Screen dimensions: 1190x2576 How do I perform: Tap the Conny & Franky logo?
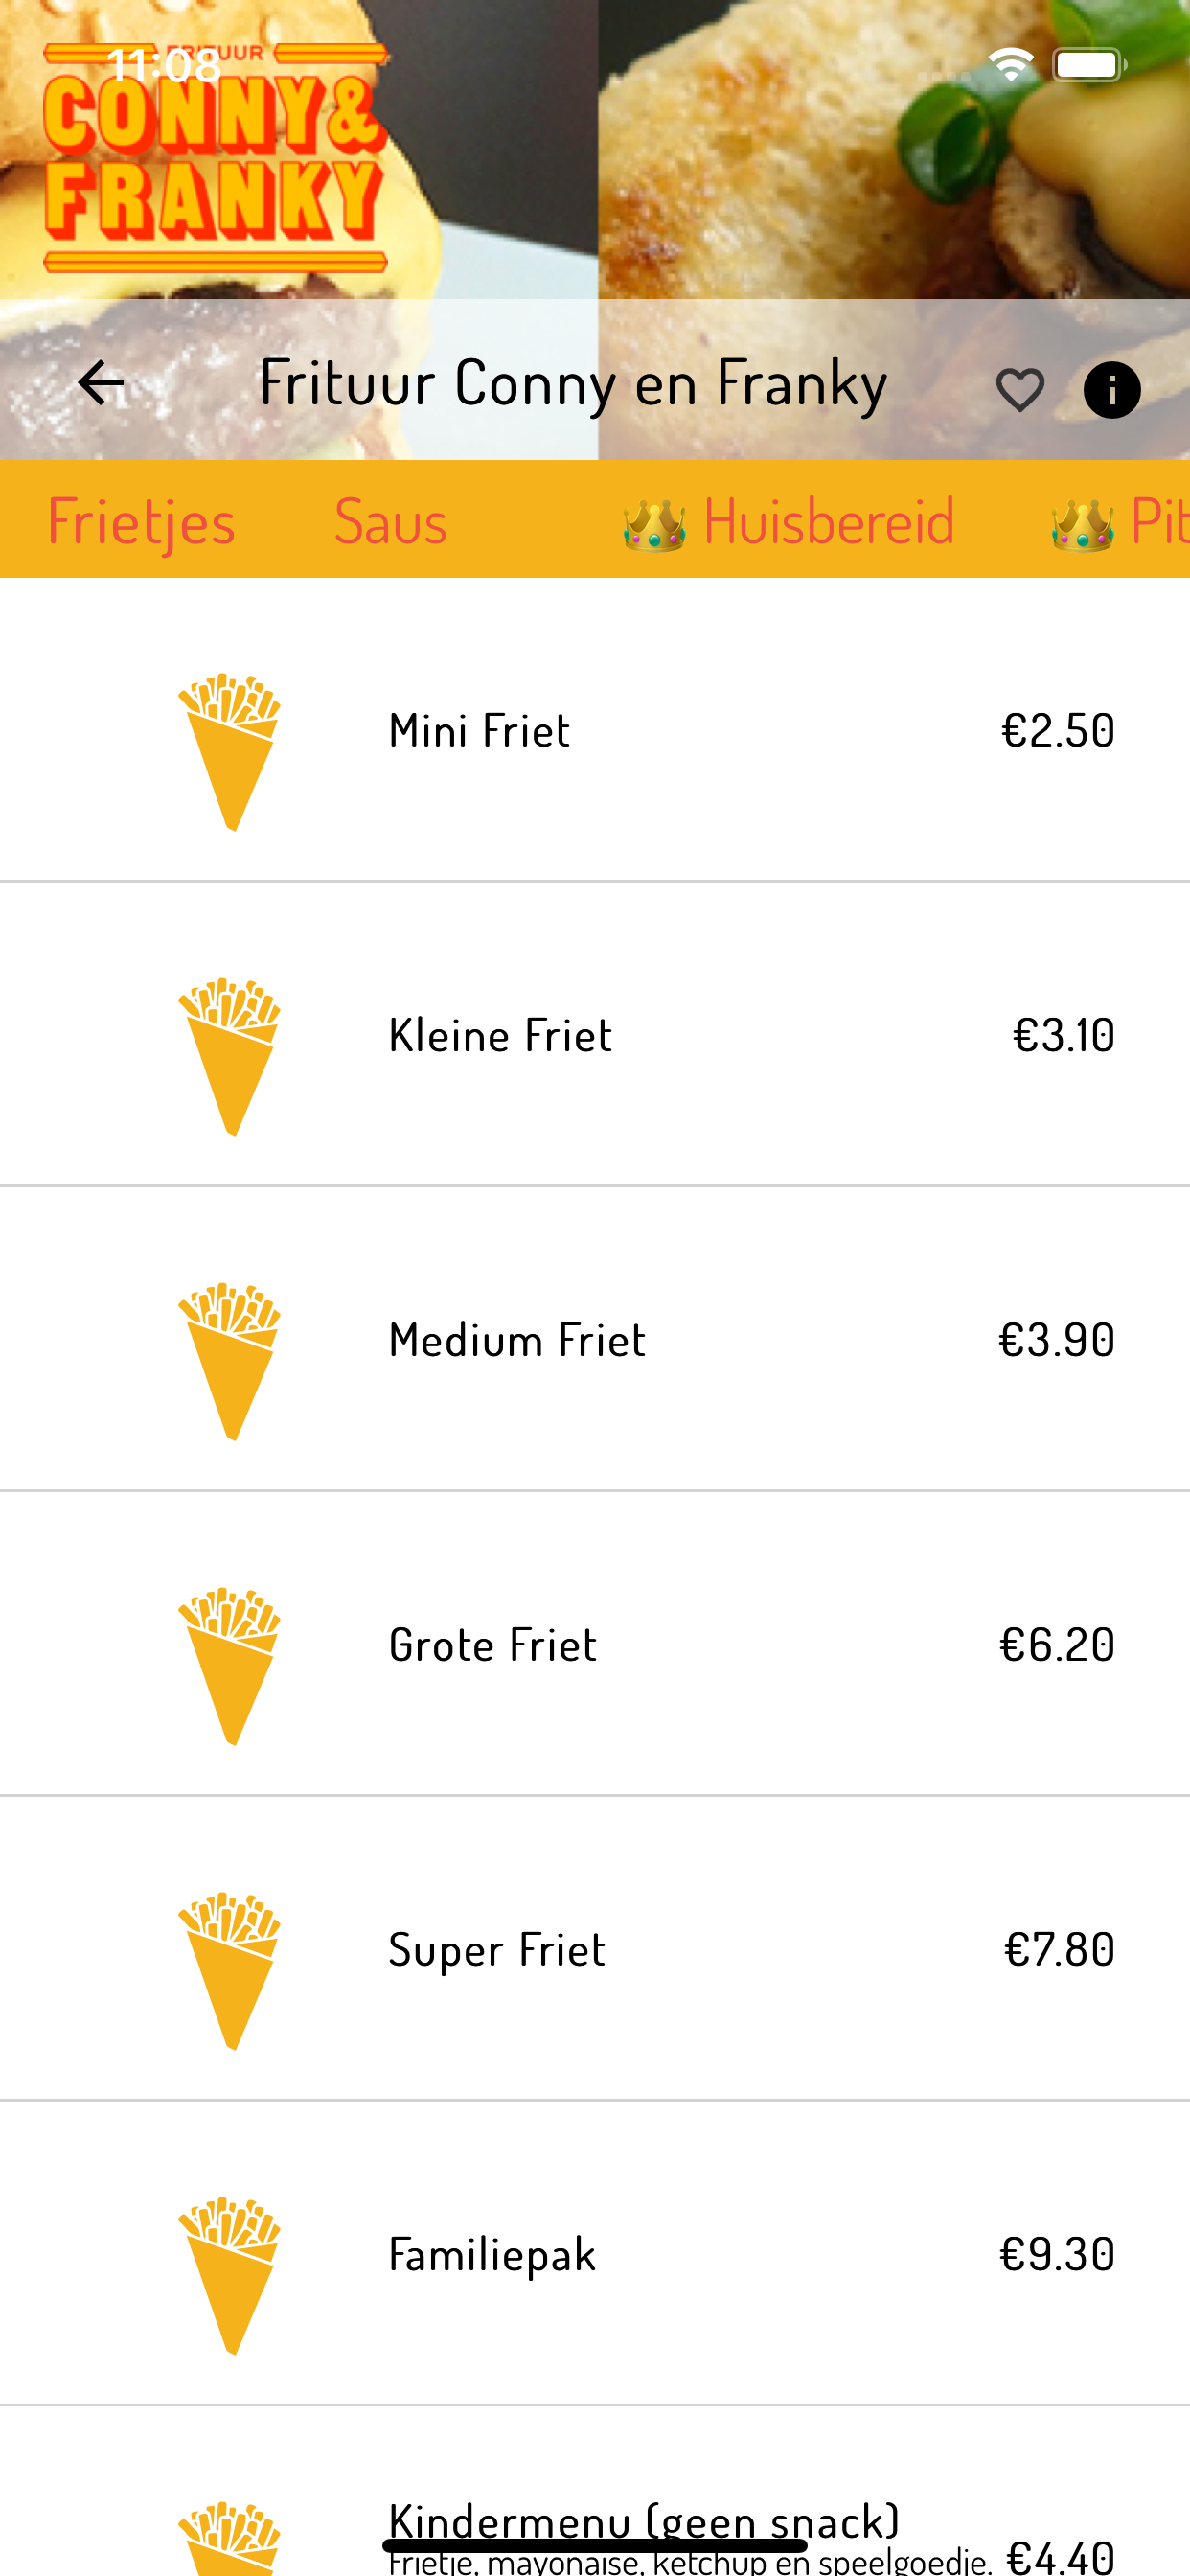(215, 158)
